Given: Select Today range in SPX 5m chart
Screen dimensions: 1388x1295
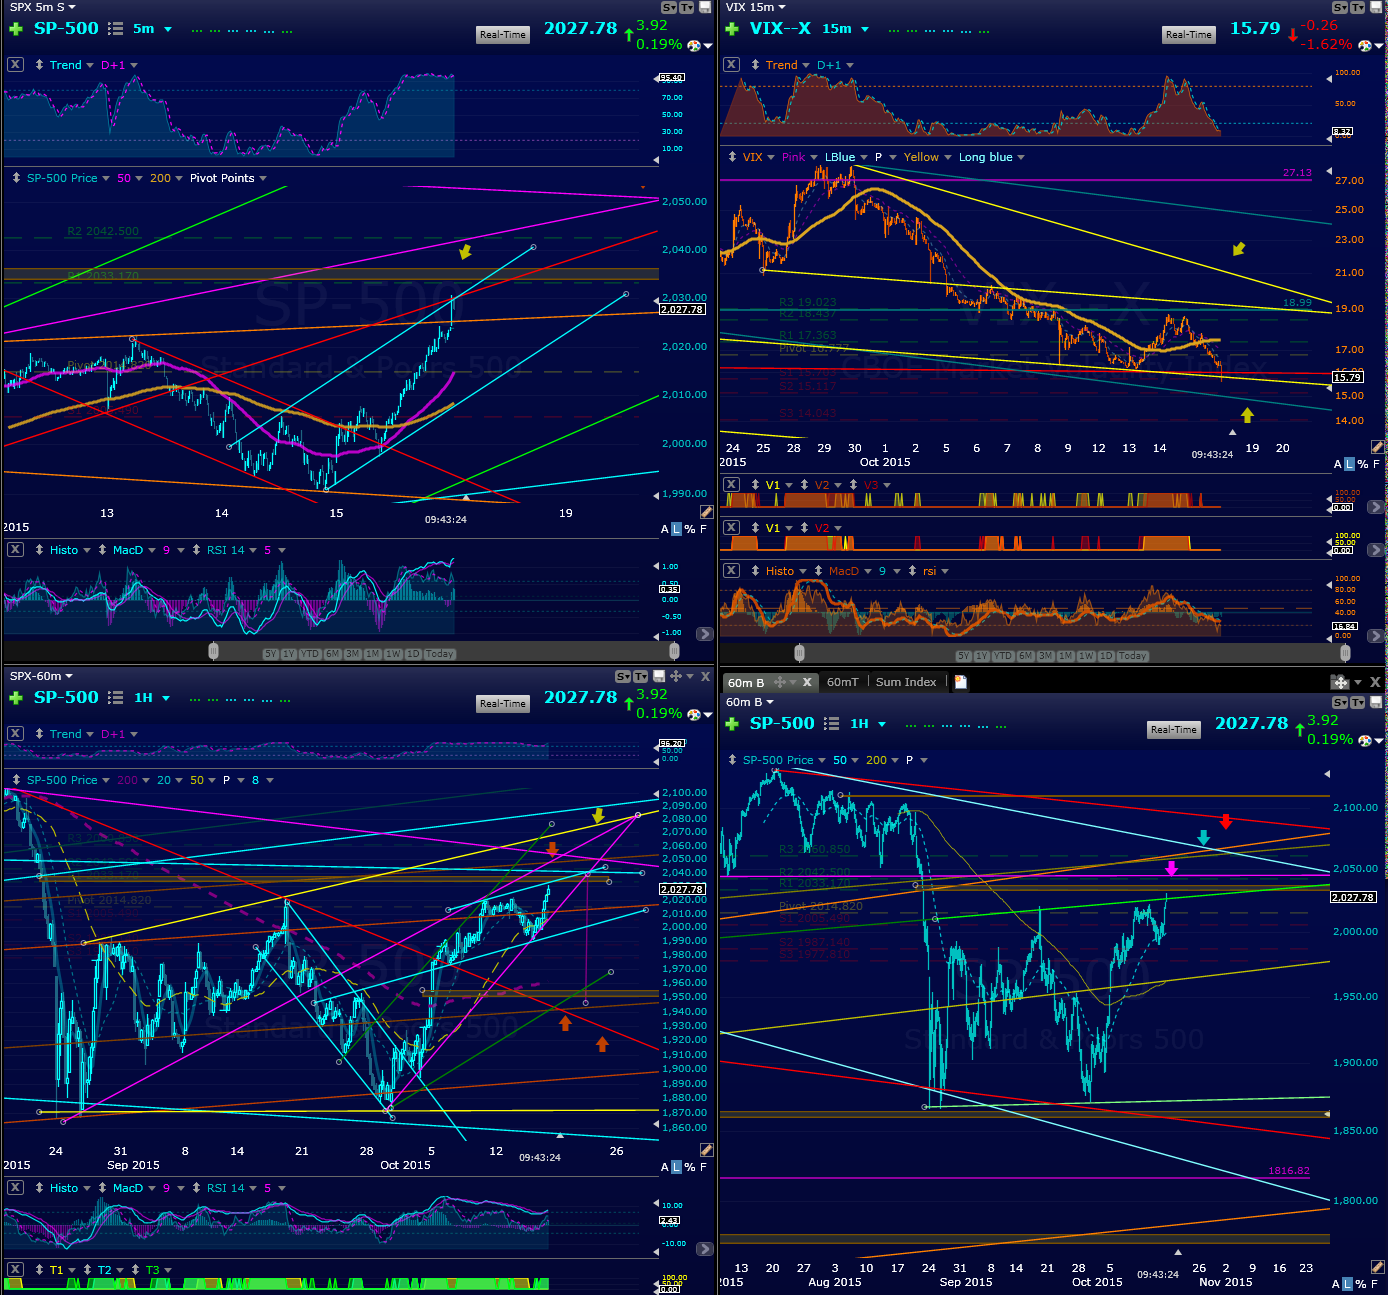Looking at the screenshot, I should tap(439, 654).
